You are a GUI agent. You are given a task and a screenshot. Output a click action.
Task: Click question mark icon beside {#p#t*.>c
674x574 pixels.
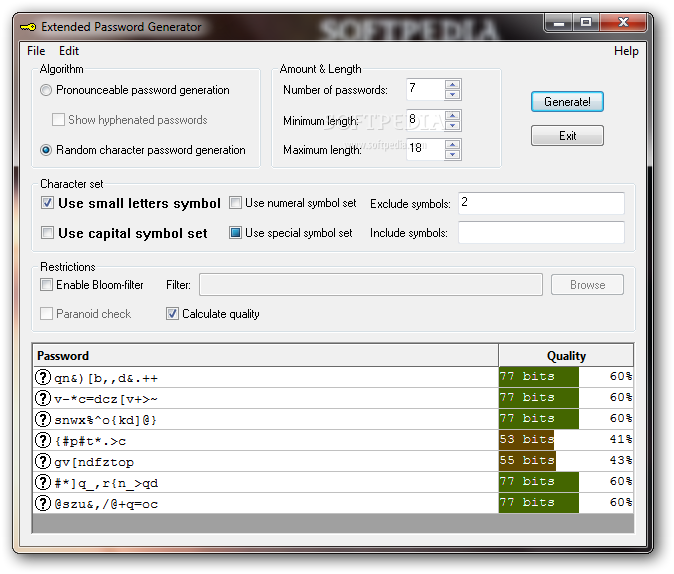(43, 440)
